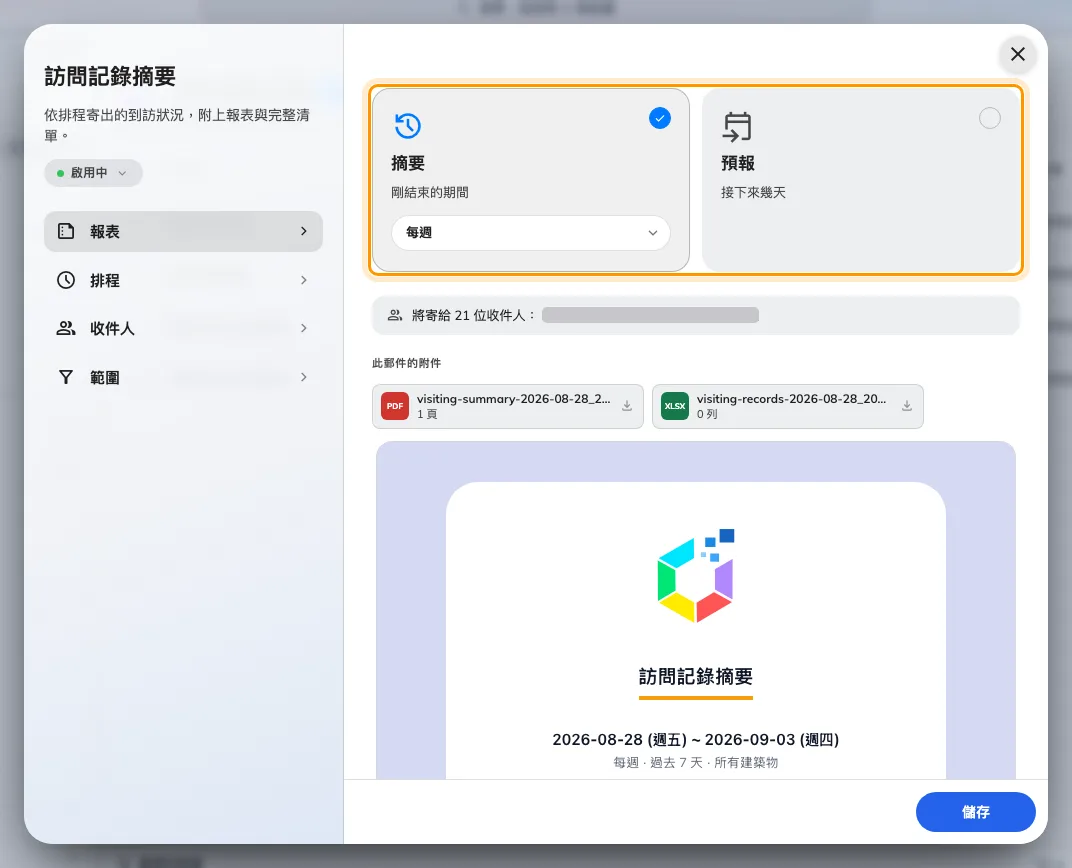Click the 剛結束的期間 subtitle

coord(430,193)
